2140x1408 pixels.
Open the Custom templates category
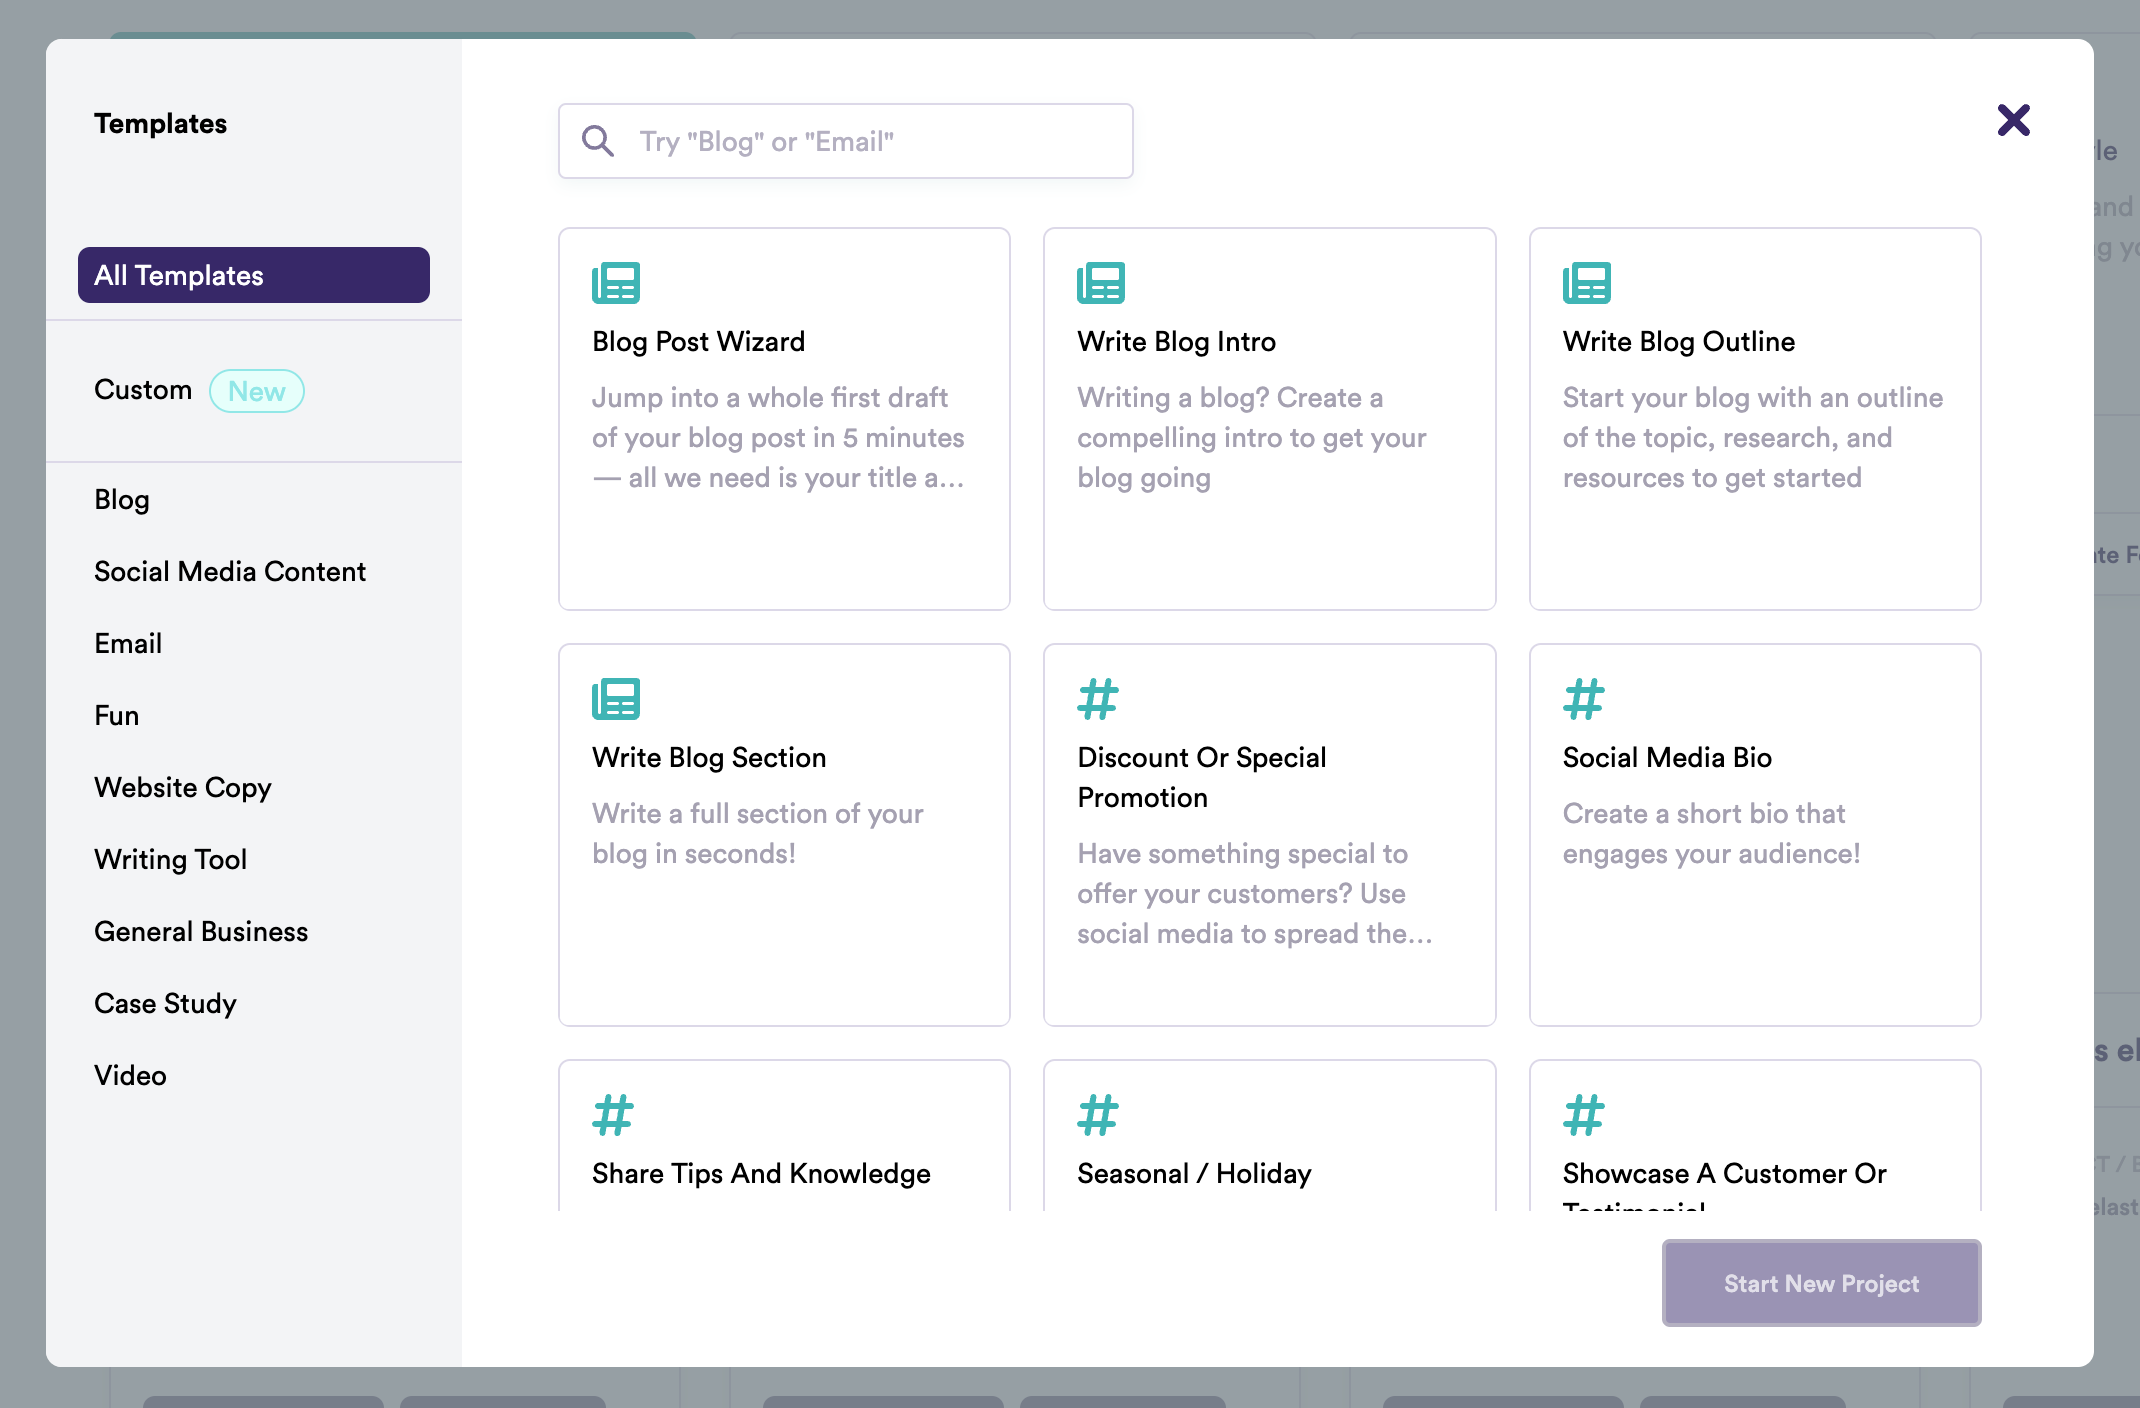(143, 390)
